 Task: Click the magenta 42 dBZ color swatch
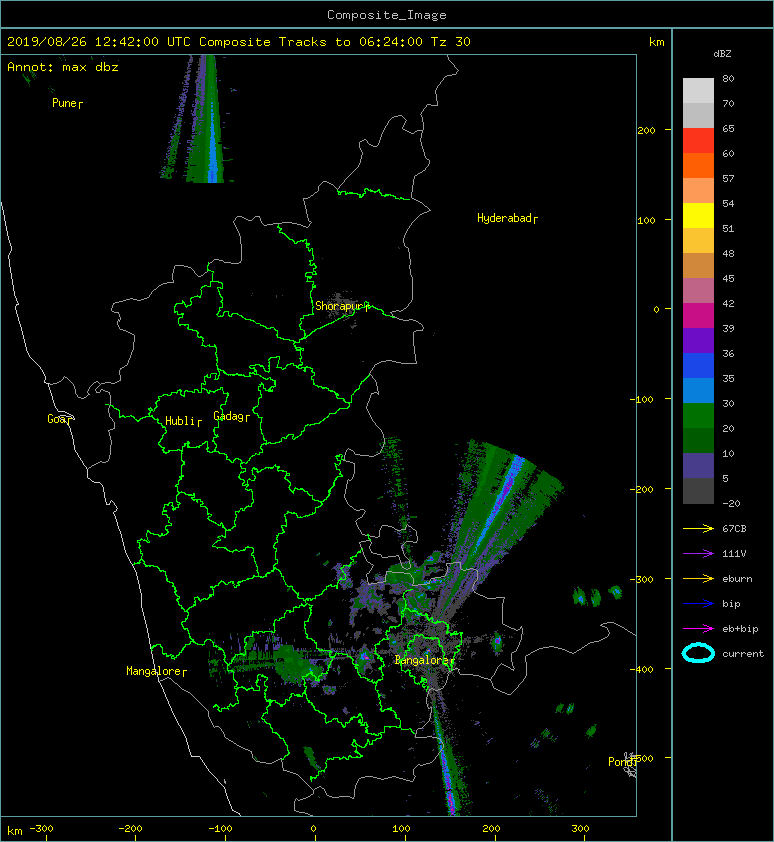click(x=698, y=315)
